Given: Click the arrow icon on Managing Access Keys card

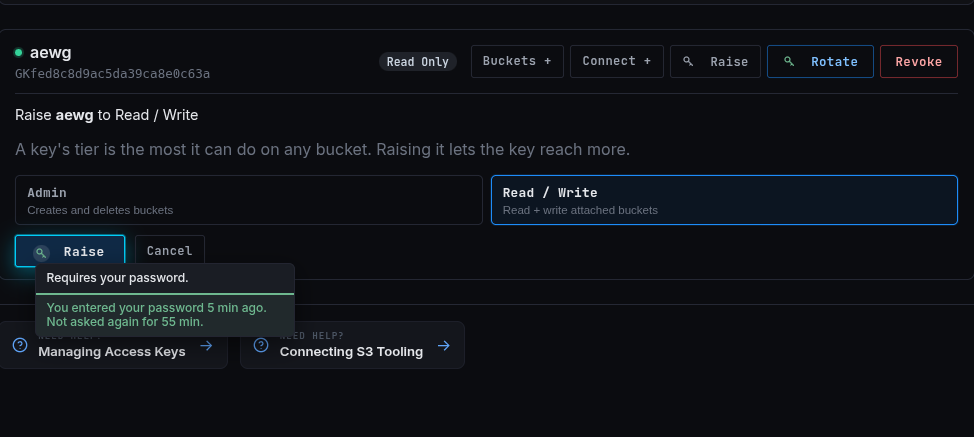Looking at the screenshot, I should (x=206, y=346).
